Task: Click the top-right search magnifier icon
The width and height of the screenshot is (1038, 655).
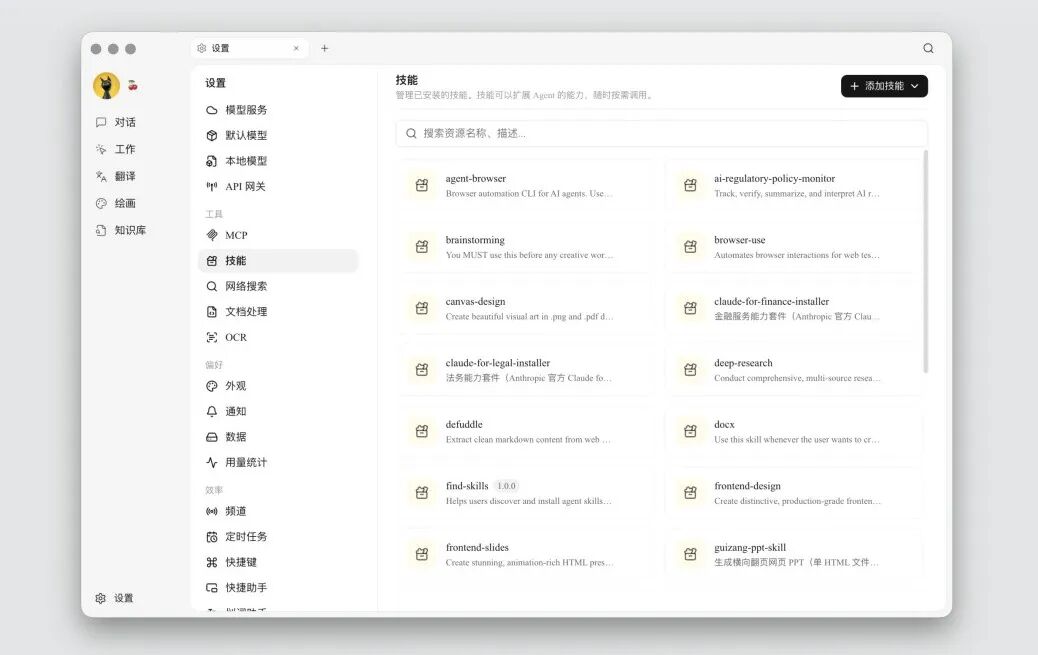Action: pos(928,48)
